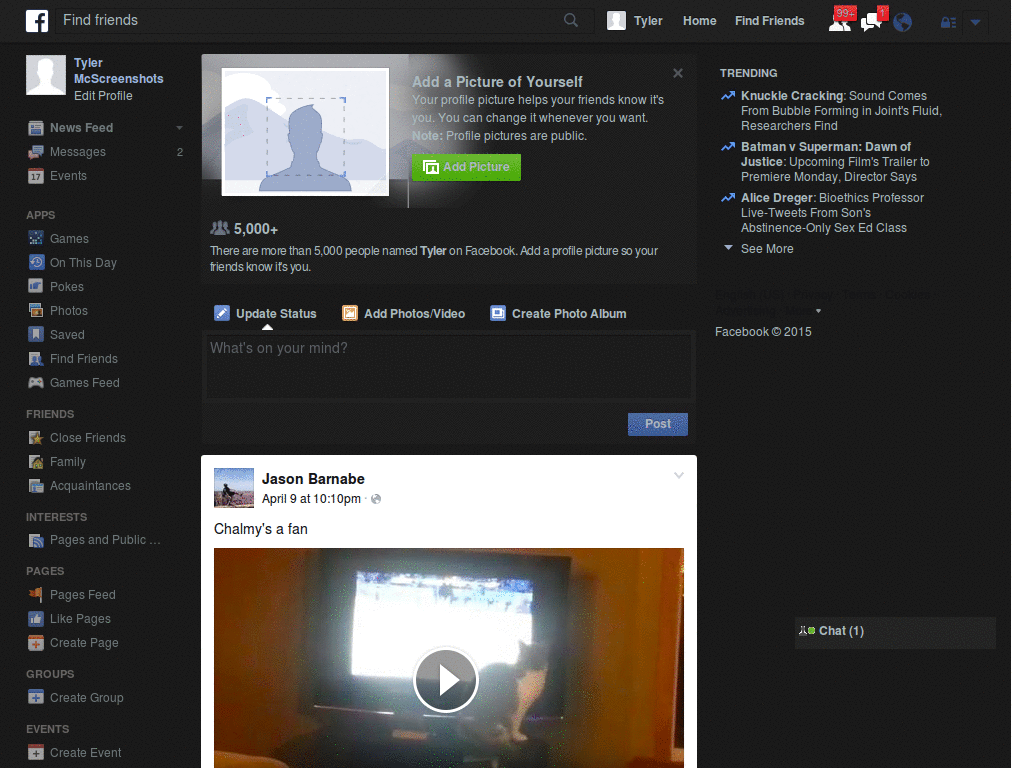Click Pages and Public icon under Interests

tap(36, 540)
